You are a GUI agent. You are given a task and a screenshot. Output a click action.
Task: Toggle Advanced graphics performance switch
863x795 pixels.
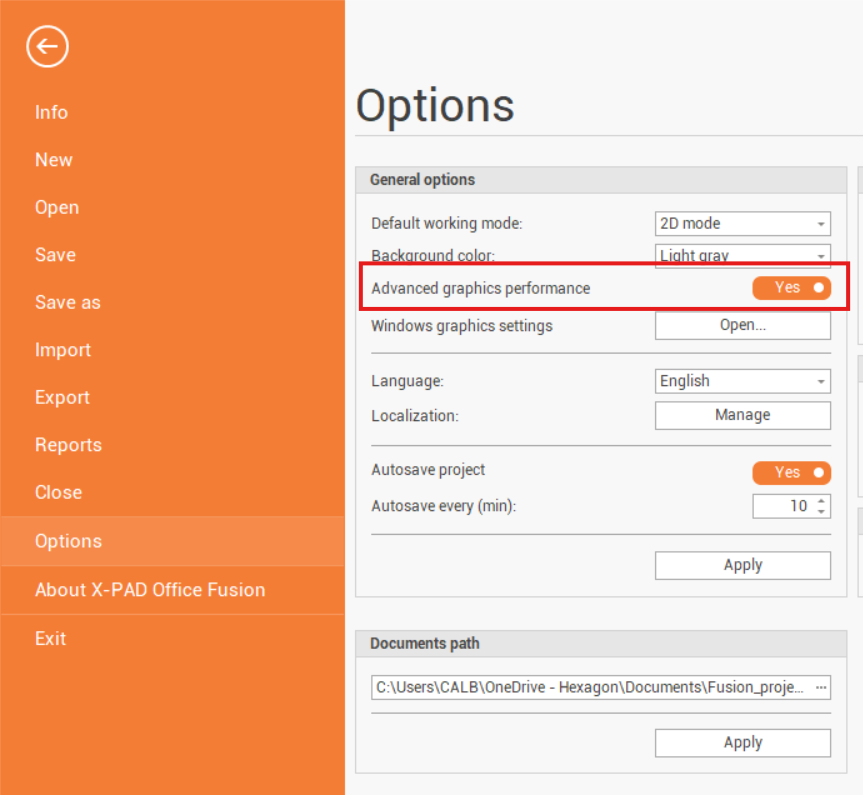tap(791, 288)
